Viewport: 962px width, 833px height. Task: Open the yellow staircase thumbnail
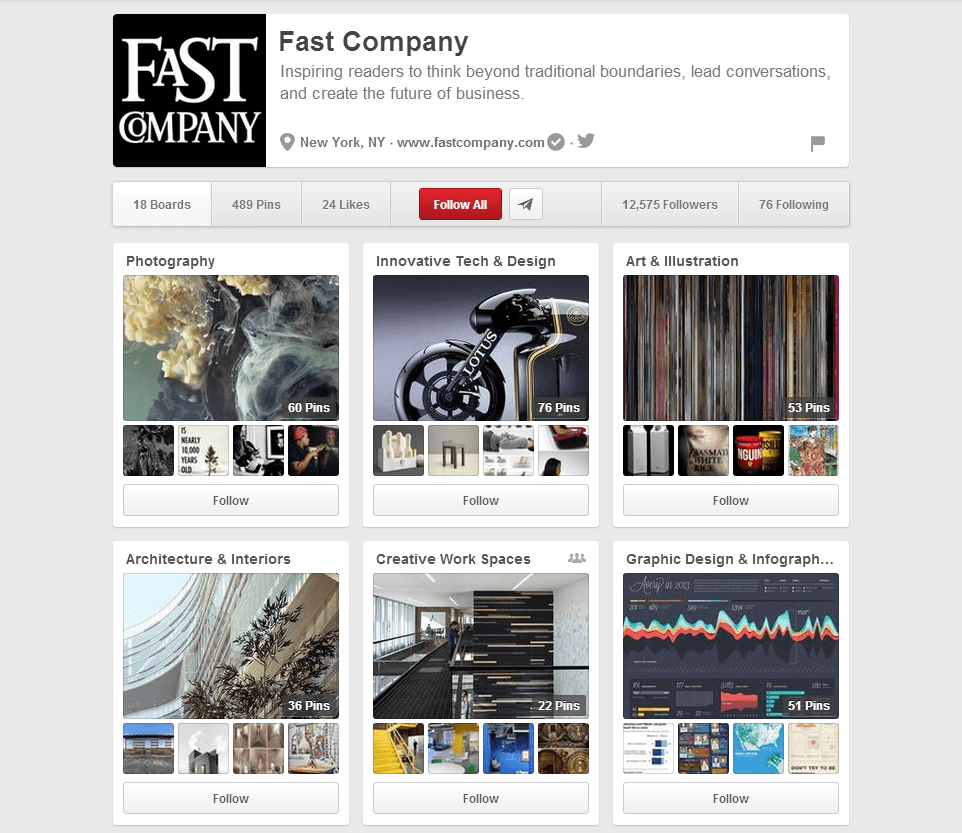click(x=398, y=748)
